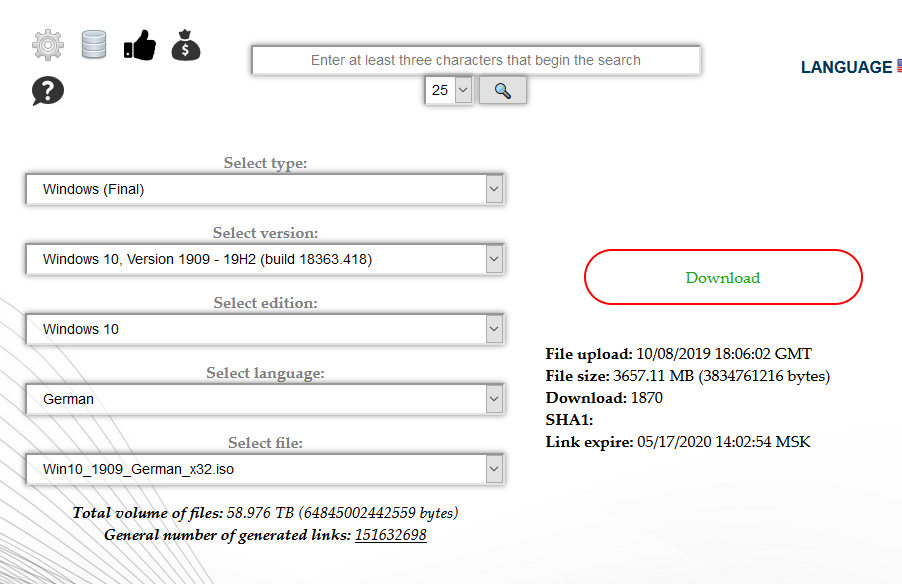The width and height of the screenshot is (902, 584).
Task: Click the language flag icon
Action: point(899,66)
